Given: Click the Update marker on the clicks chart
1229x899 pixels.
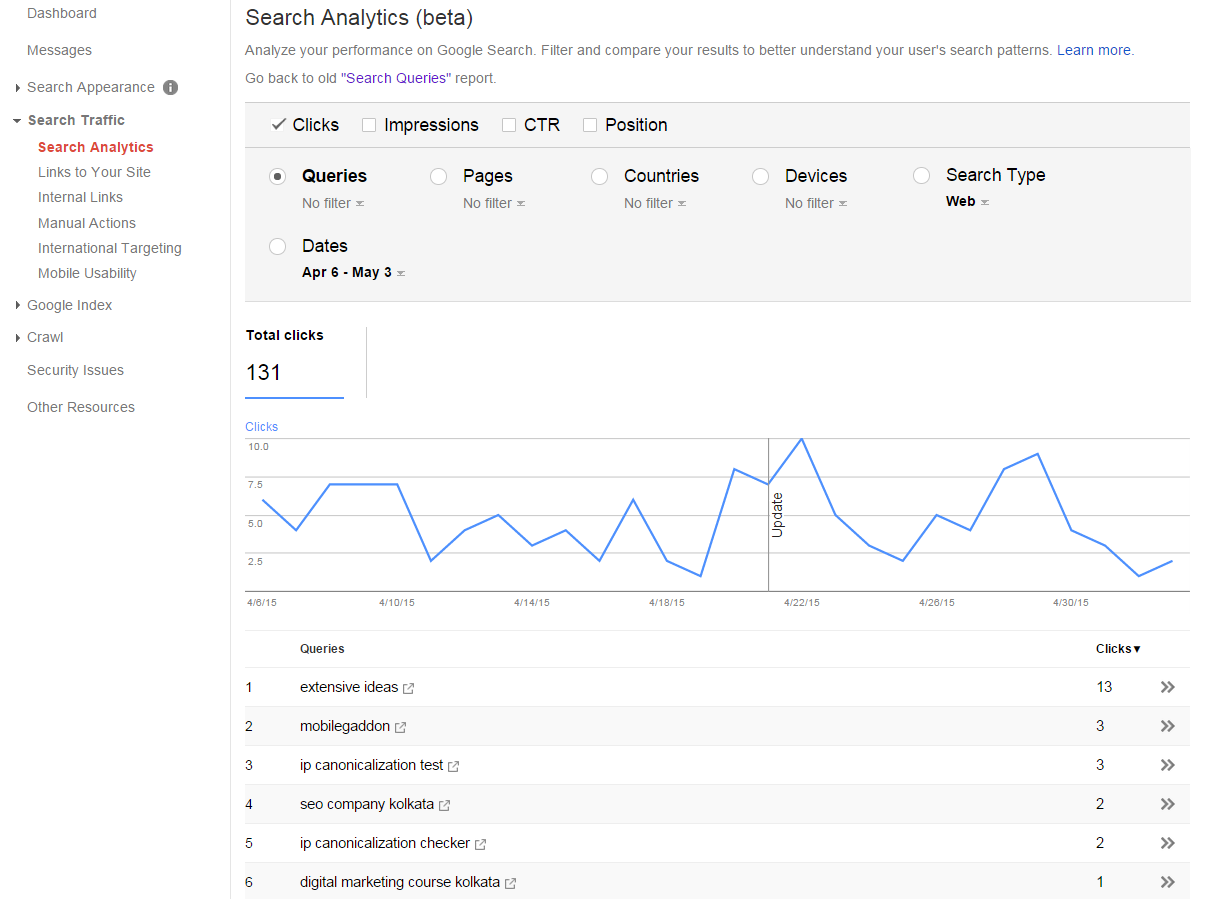Looking at the screenshot, I should coord(777,514).
